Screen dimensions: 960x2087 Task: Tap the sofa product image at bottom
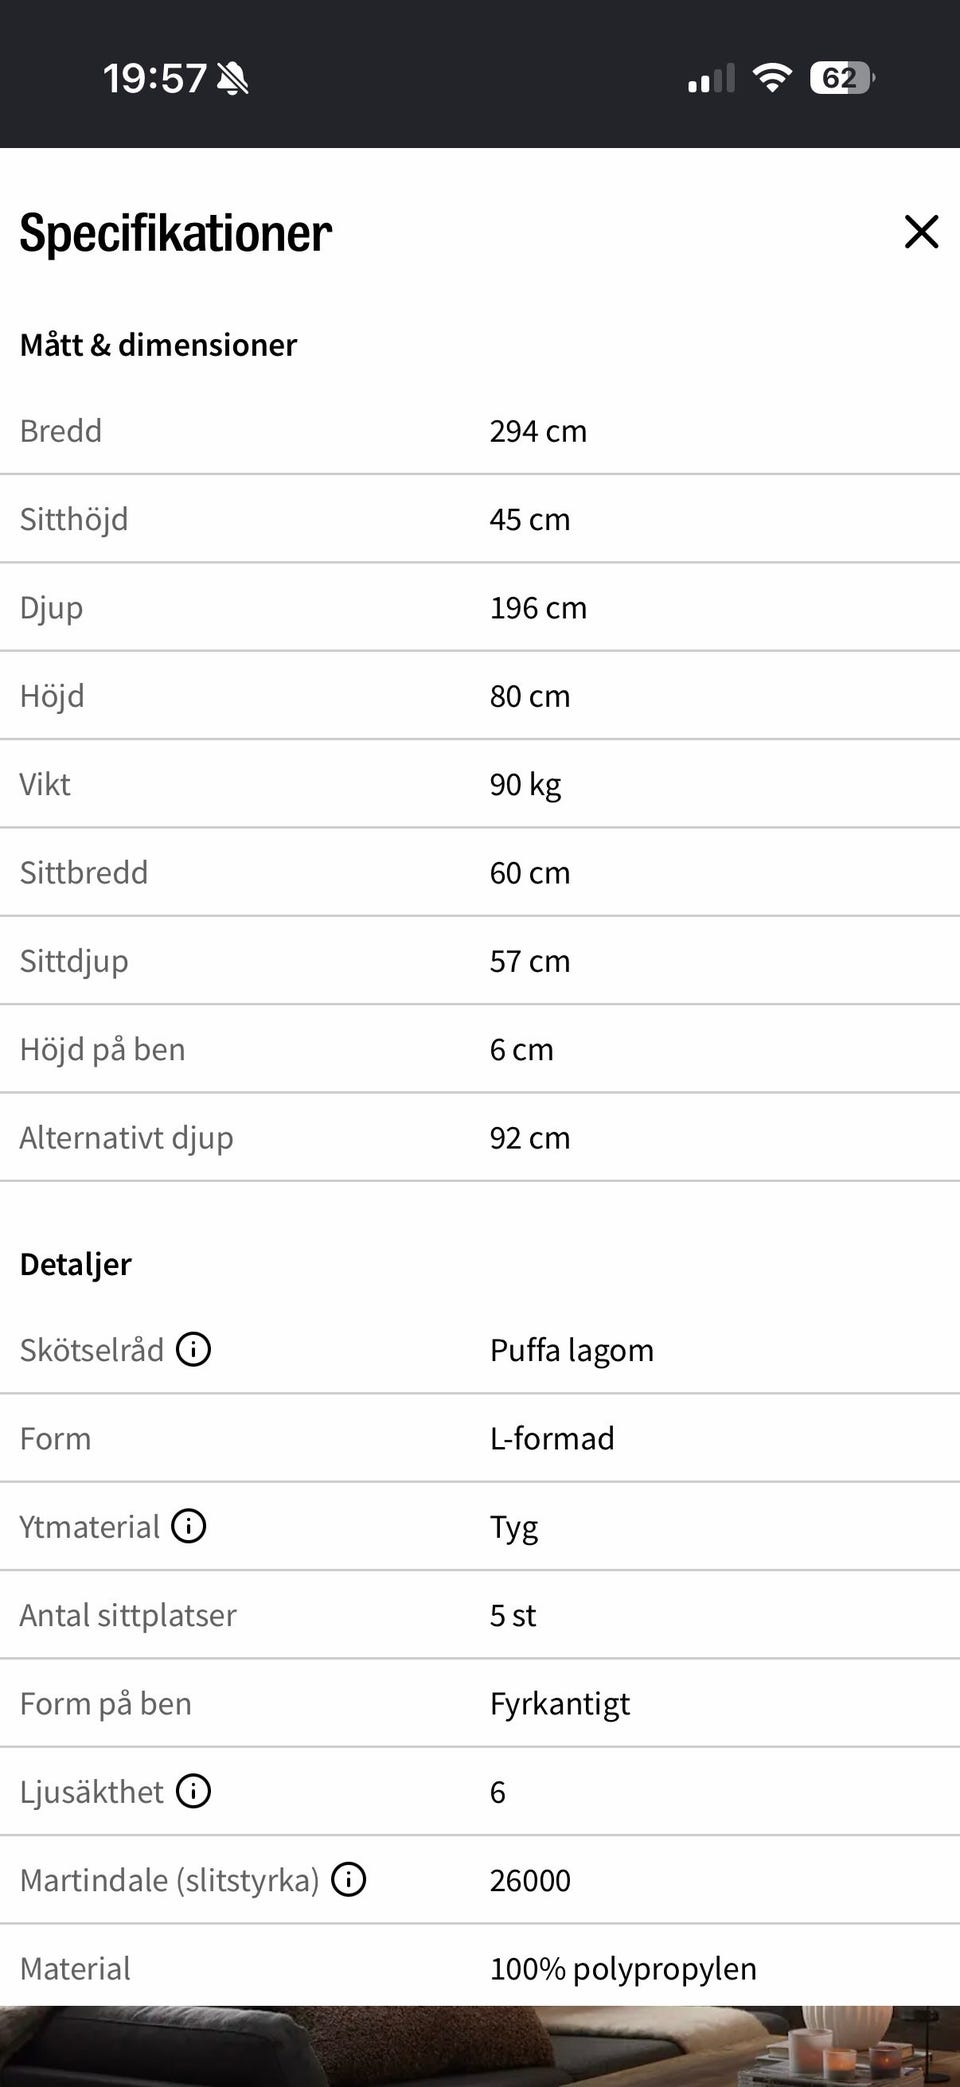pos(480,2046)
